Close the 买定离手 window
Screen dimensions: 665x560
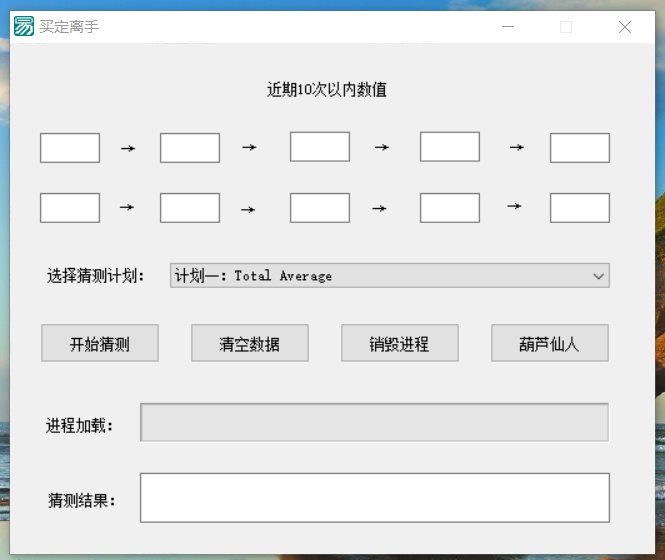pyautogui.click(x=625, y=27)
